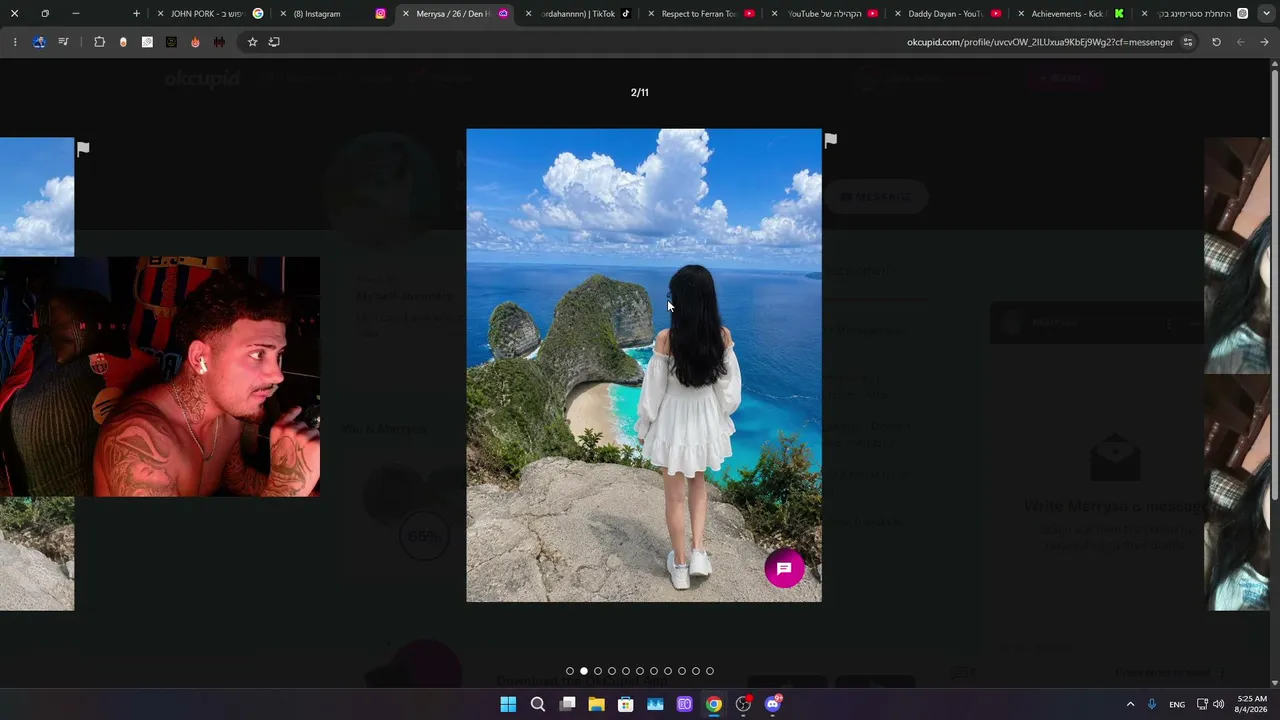Bookmark this page with the star icon
This screenshot has width=1280, height=720.
252,42
